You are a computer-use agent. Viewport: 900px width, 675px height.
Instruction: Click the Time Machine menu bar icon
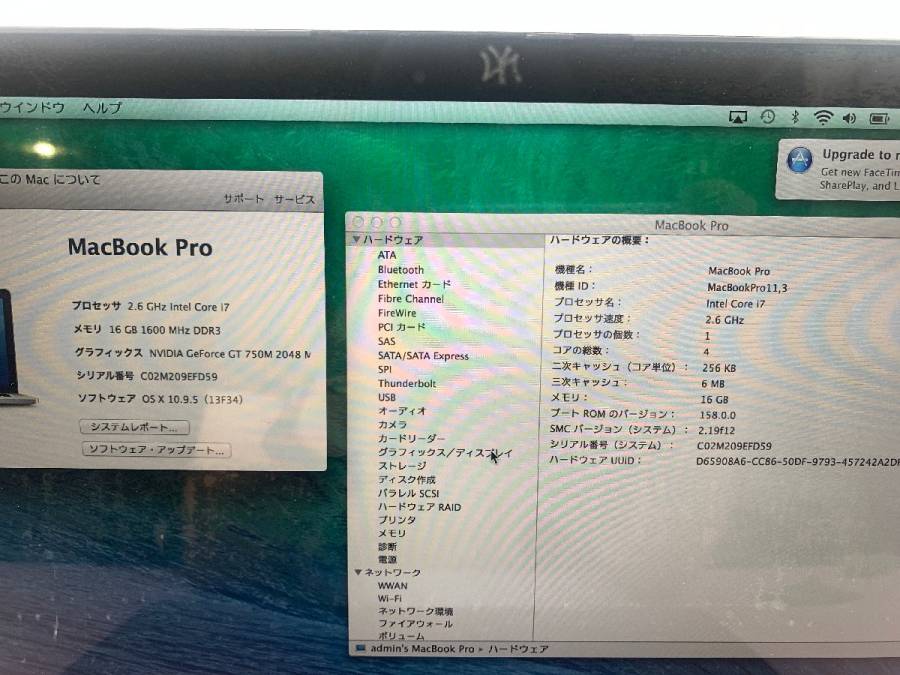767,117
